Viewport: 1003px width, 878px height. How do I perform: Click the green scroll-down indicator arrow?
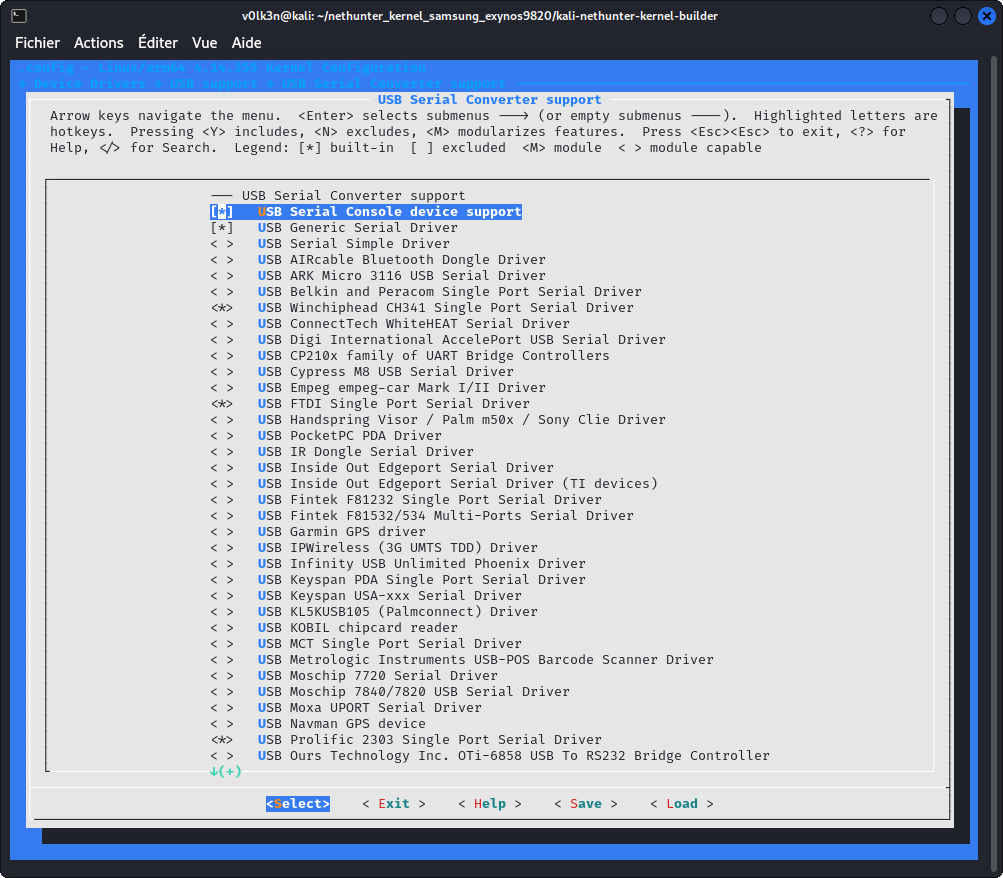click(x=215, y=771)
